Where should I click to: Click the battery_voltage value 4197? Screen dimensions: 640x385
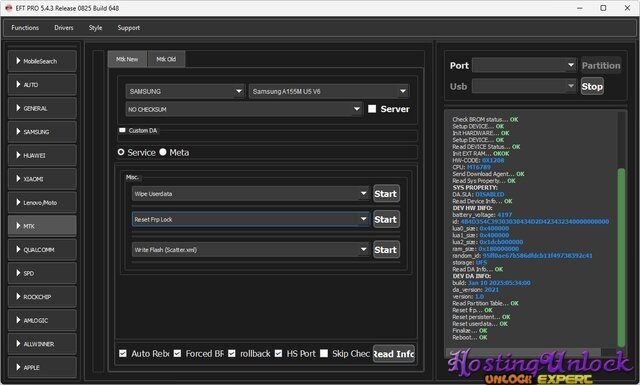(x=504, y=215)
